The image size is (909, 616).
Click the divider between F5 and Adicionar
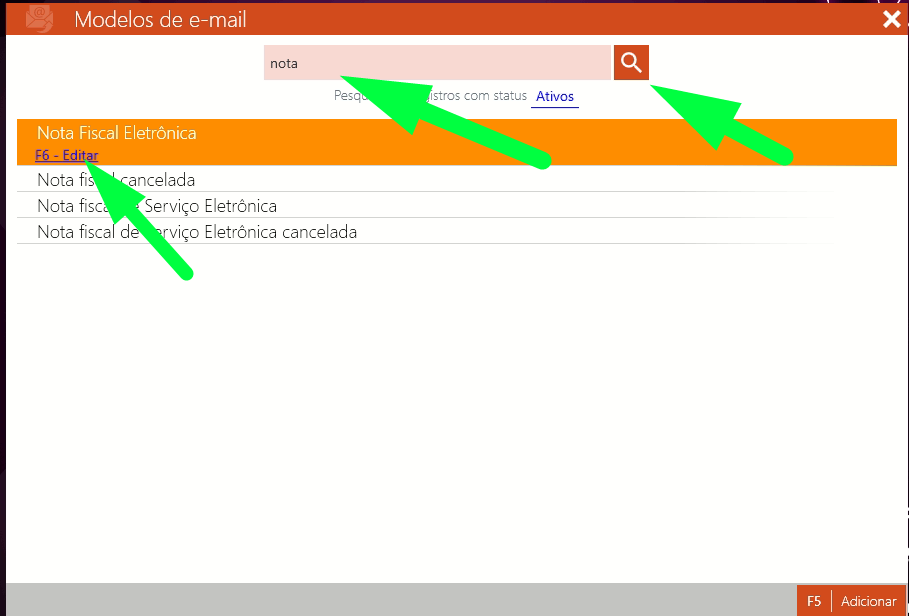pyautogui.click(x=831, y=601)
